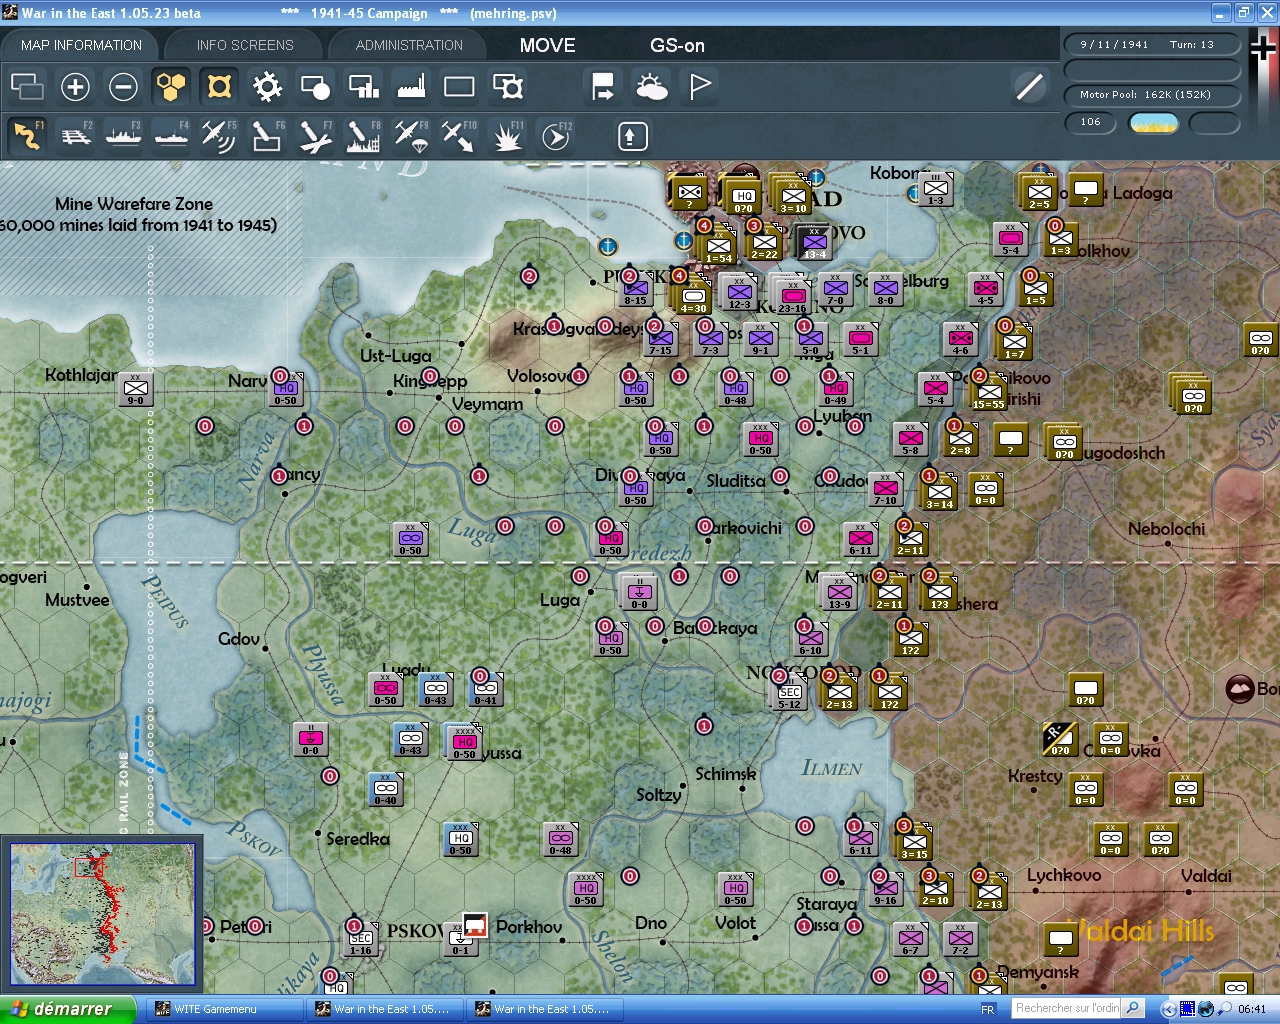
Task: Click the F12 circled arrow icon
Action: click(555, 135)
